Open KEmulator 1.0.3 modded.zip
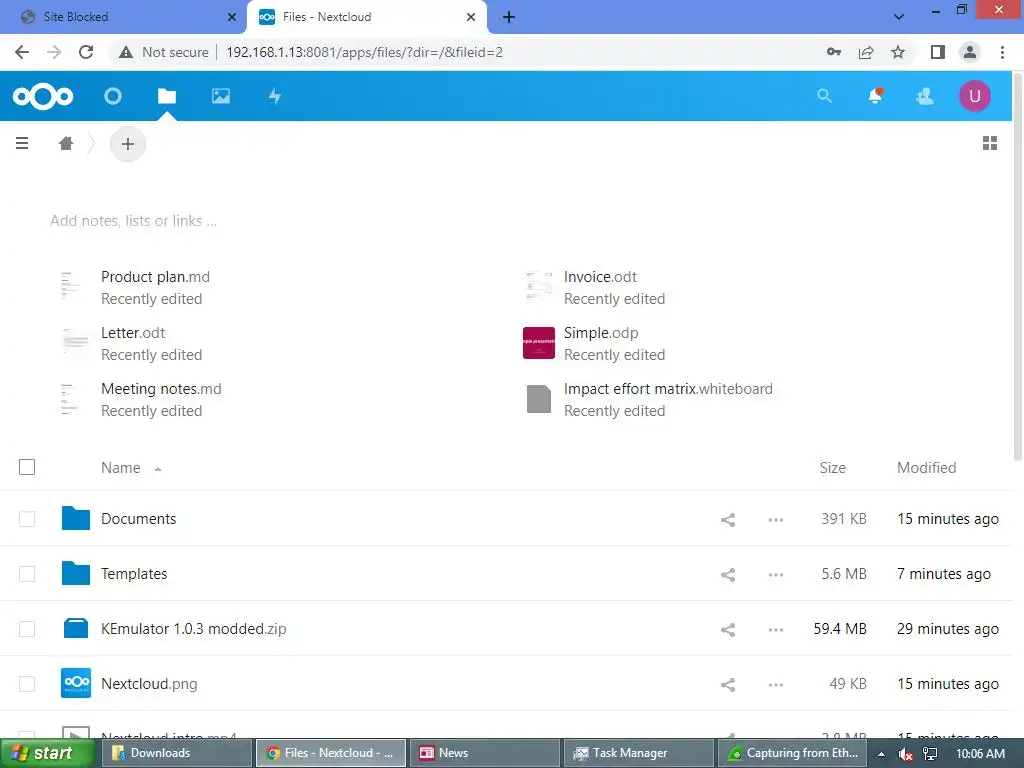This screenshot has height=768, width=1024. pos(193,628)
